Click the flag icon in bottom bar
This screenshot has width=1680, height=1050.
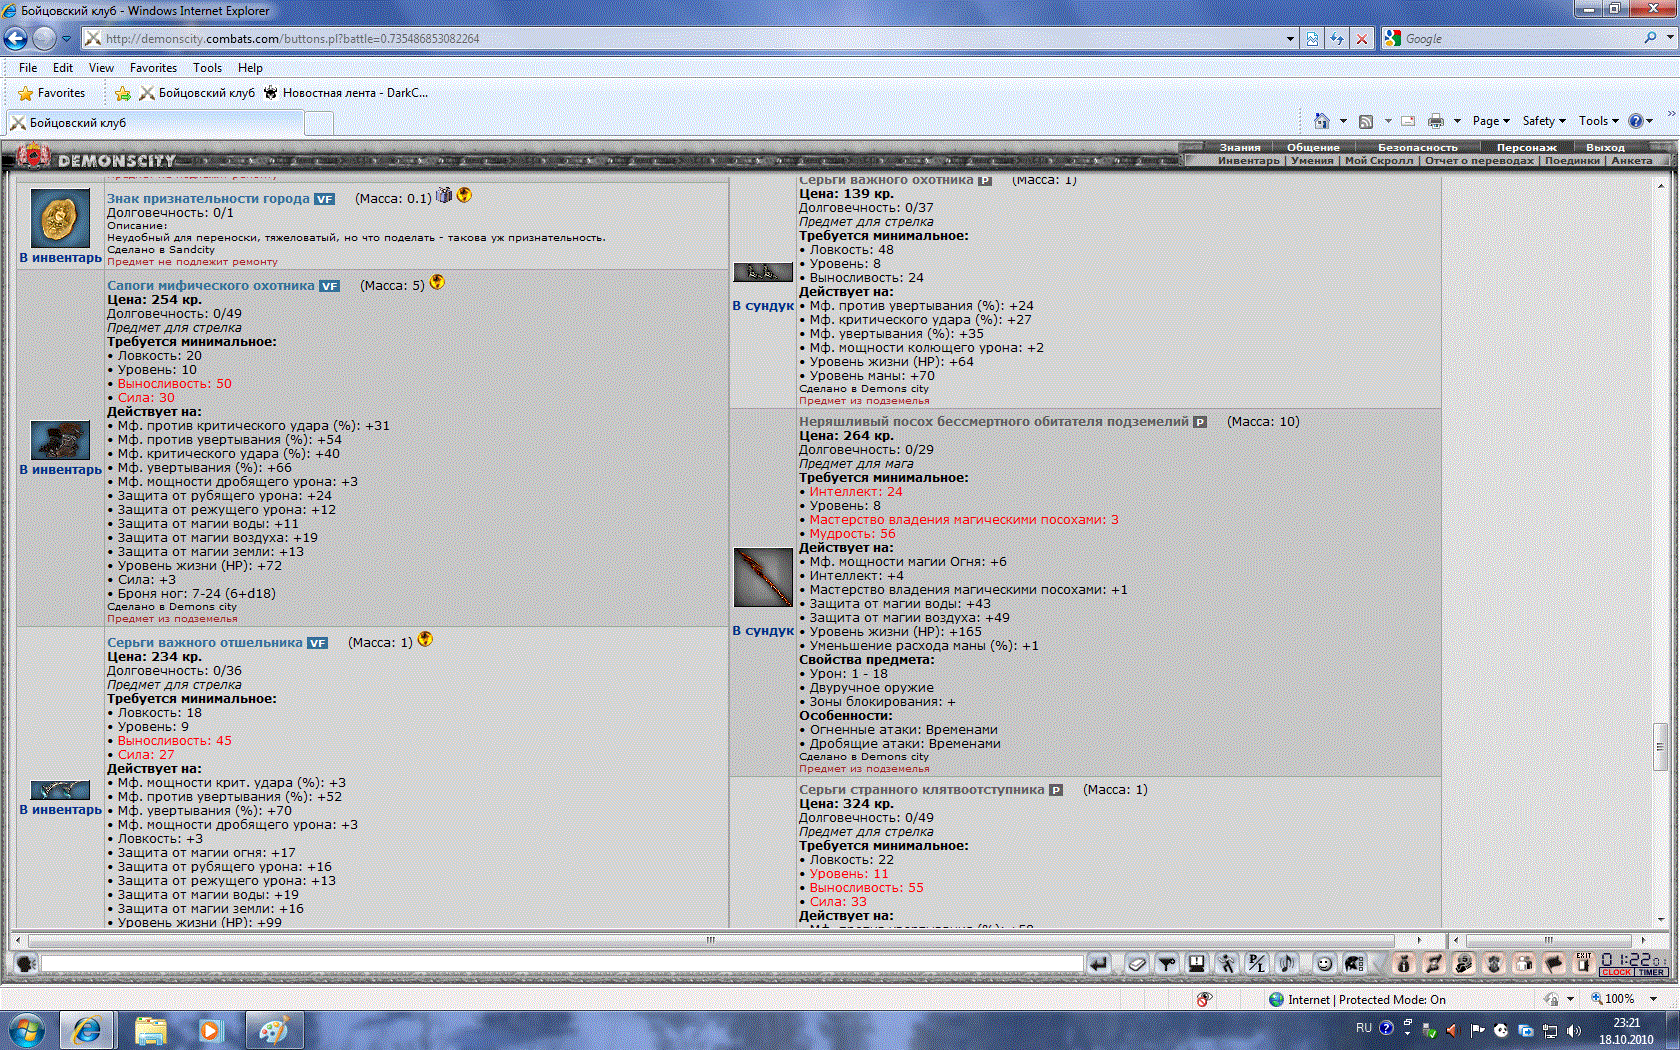[1554, 963]
